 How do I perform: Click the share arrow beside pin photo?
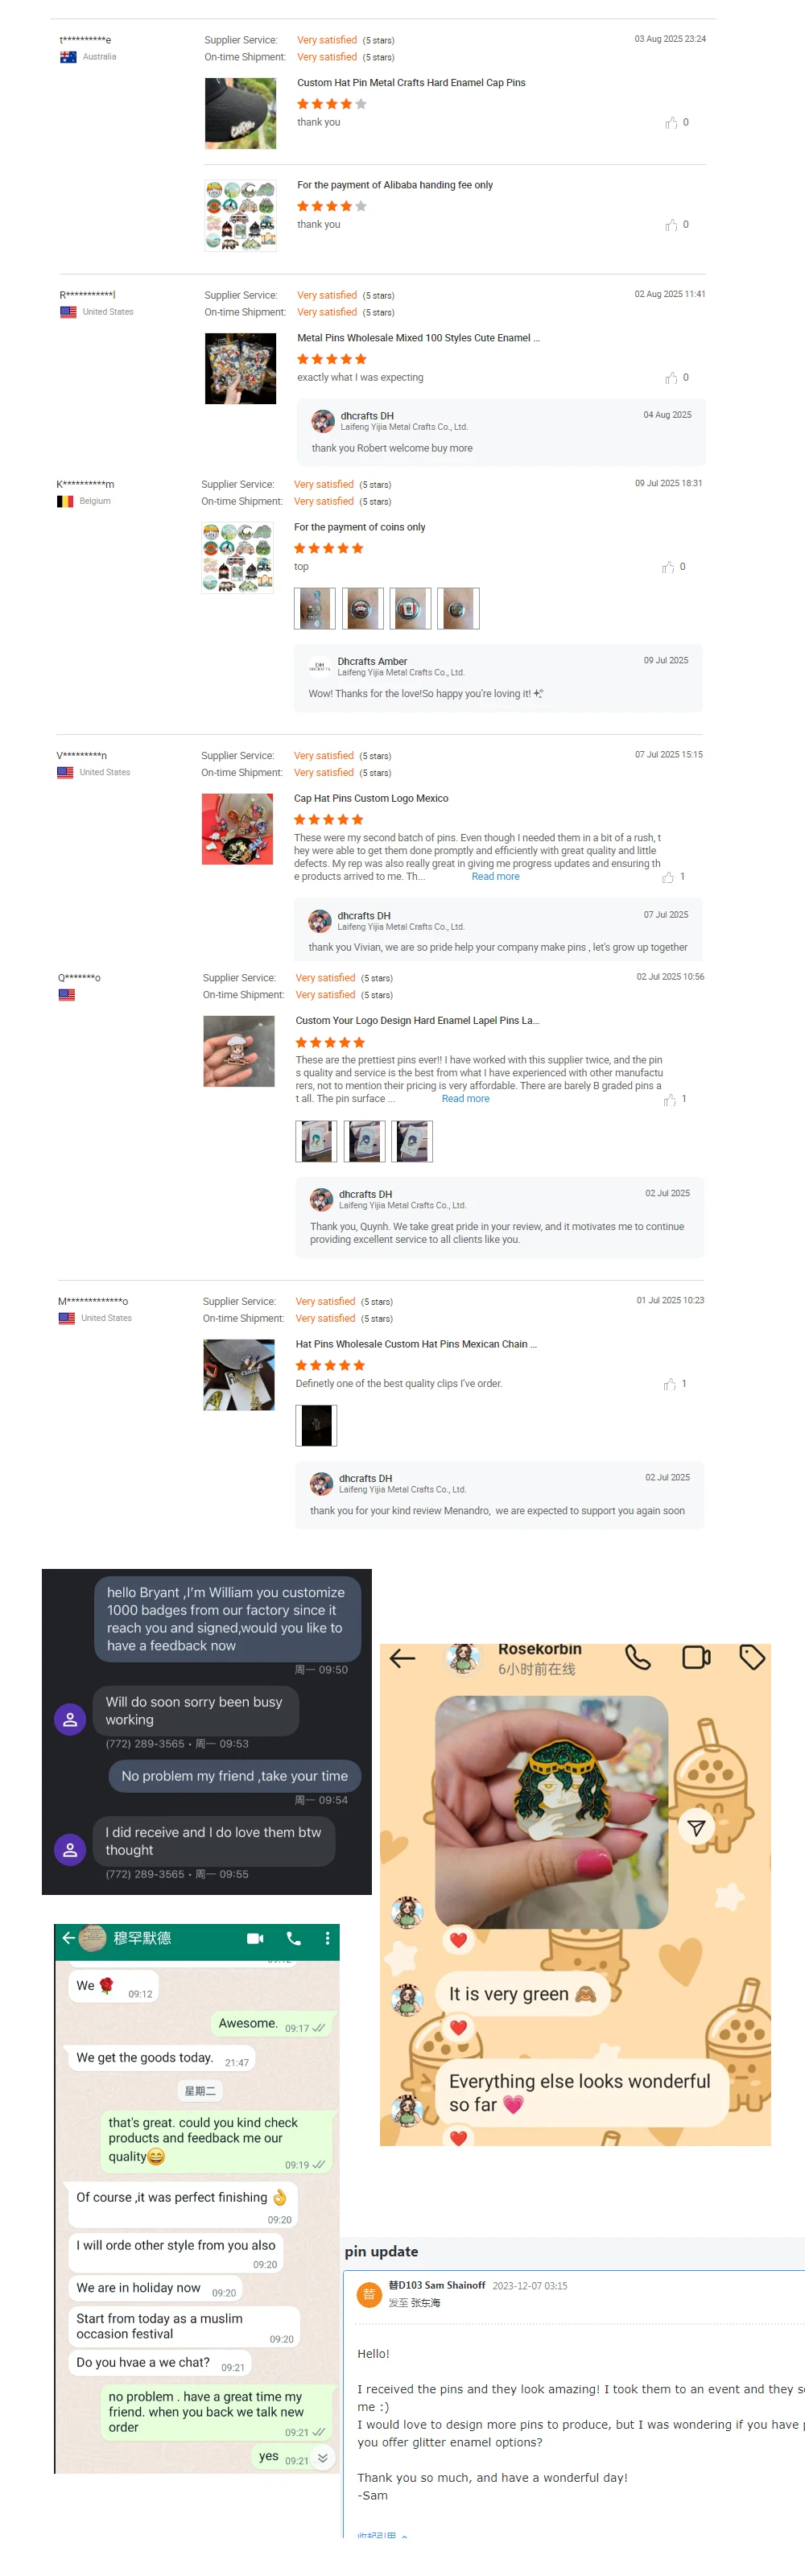click(x=696, y=1828)
